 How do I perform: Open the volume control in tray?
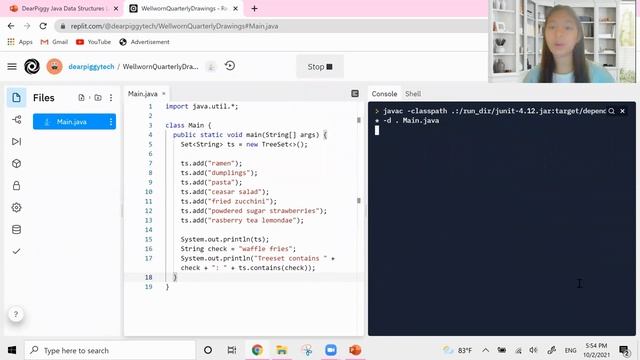[533, 350]
